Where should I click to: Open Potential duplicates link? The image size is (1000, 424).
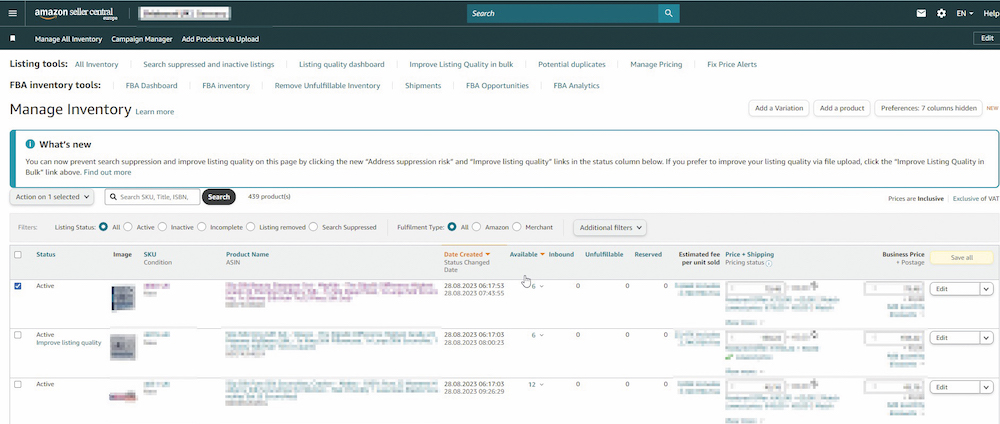coord(571,64)
